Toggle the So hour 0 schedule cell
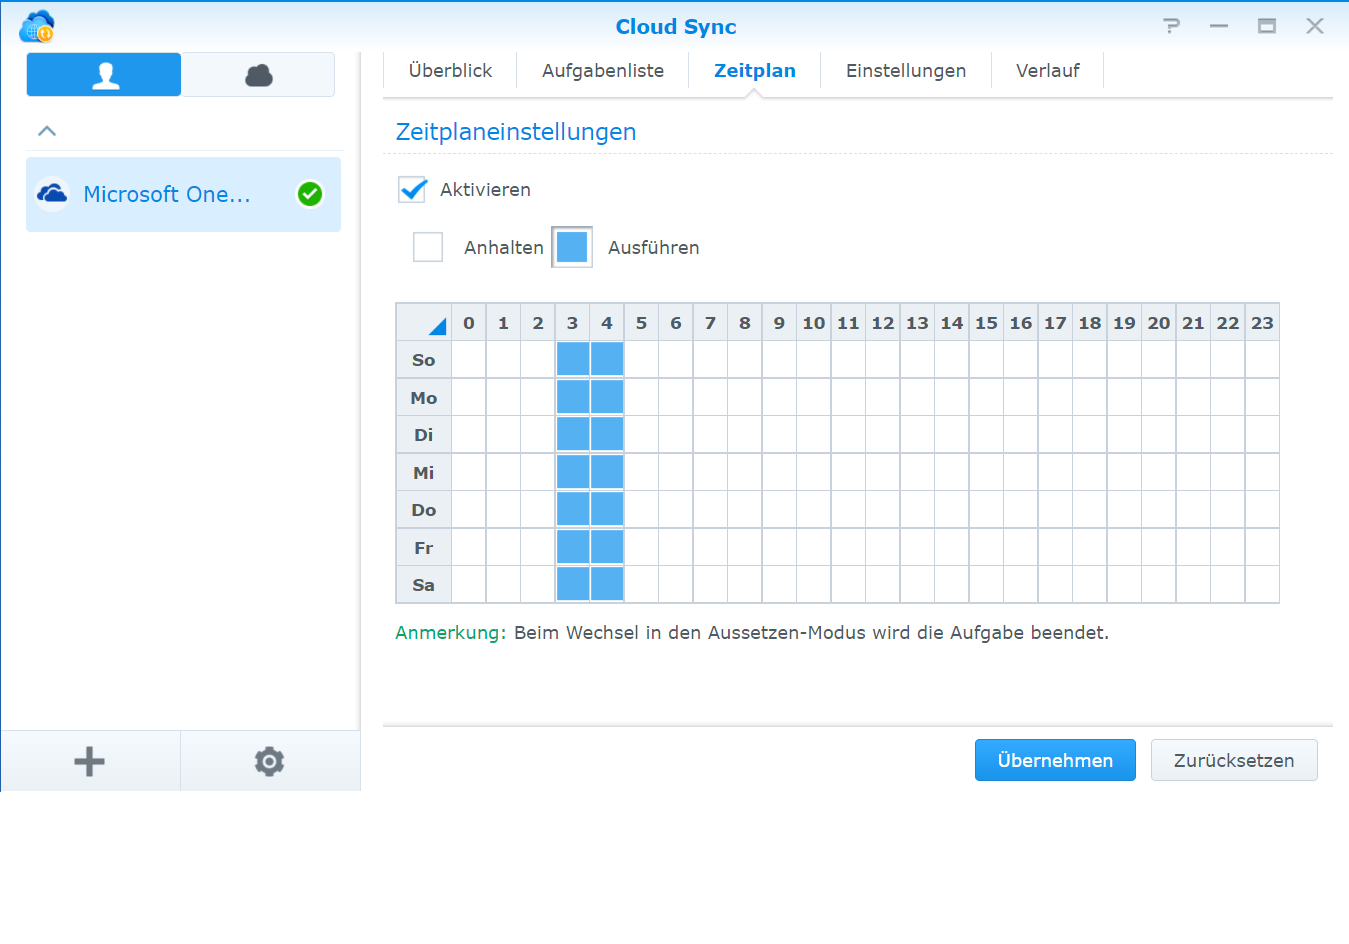 tap(469, 360)
